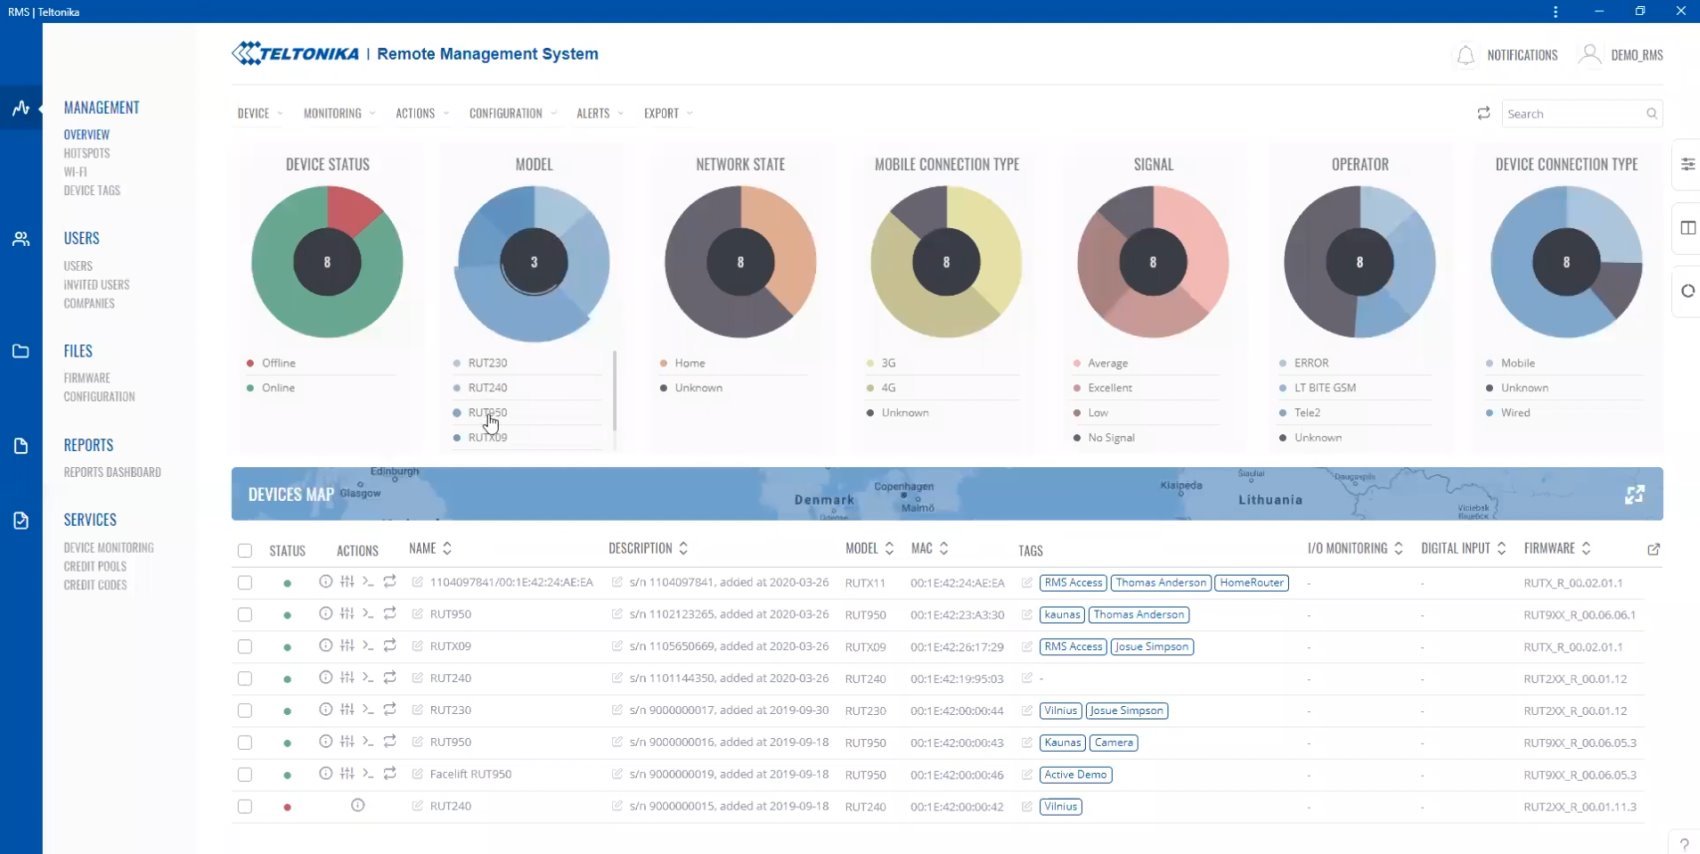Image resolution: width=1700 pixels, height=854 pixels.
Task: Go to Device Tags in Management
Action: pyautogui.click(x=92, y=190)
